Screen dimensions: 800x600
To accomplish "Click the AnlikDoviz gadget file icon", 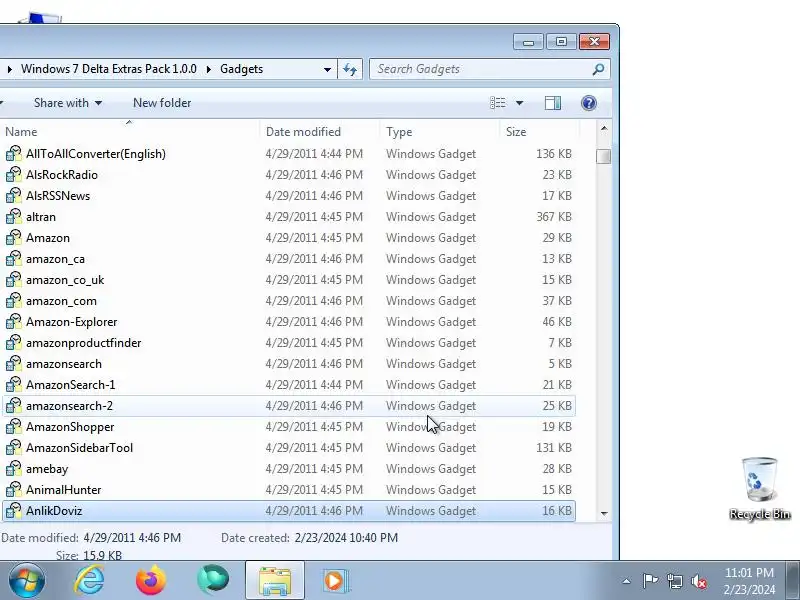I will (14, 510).
